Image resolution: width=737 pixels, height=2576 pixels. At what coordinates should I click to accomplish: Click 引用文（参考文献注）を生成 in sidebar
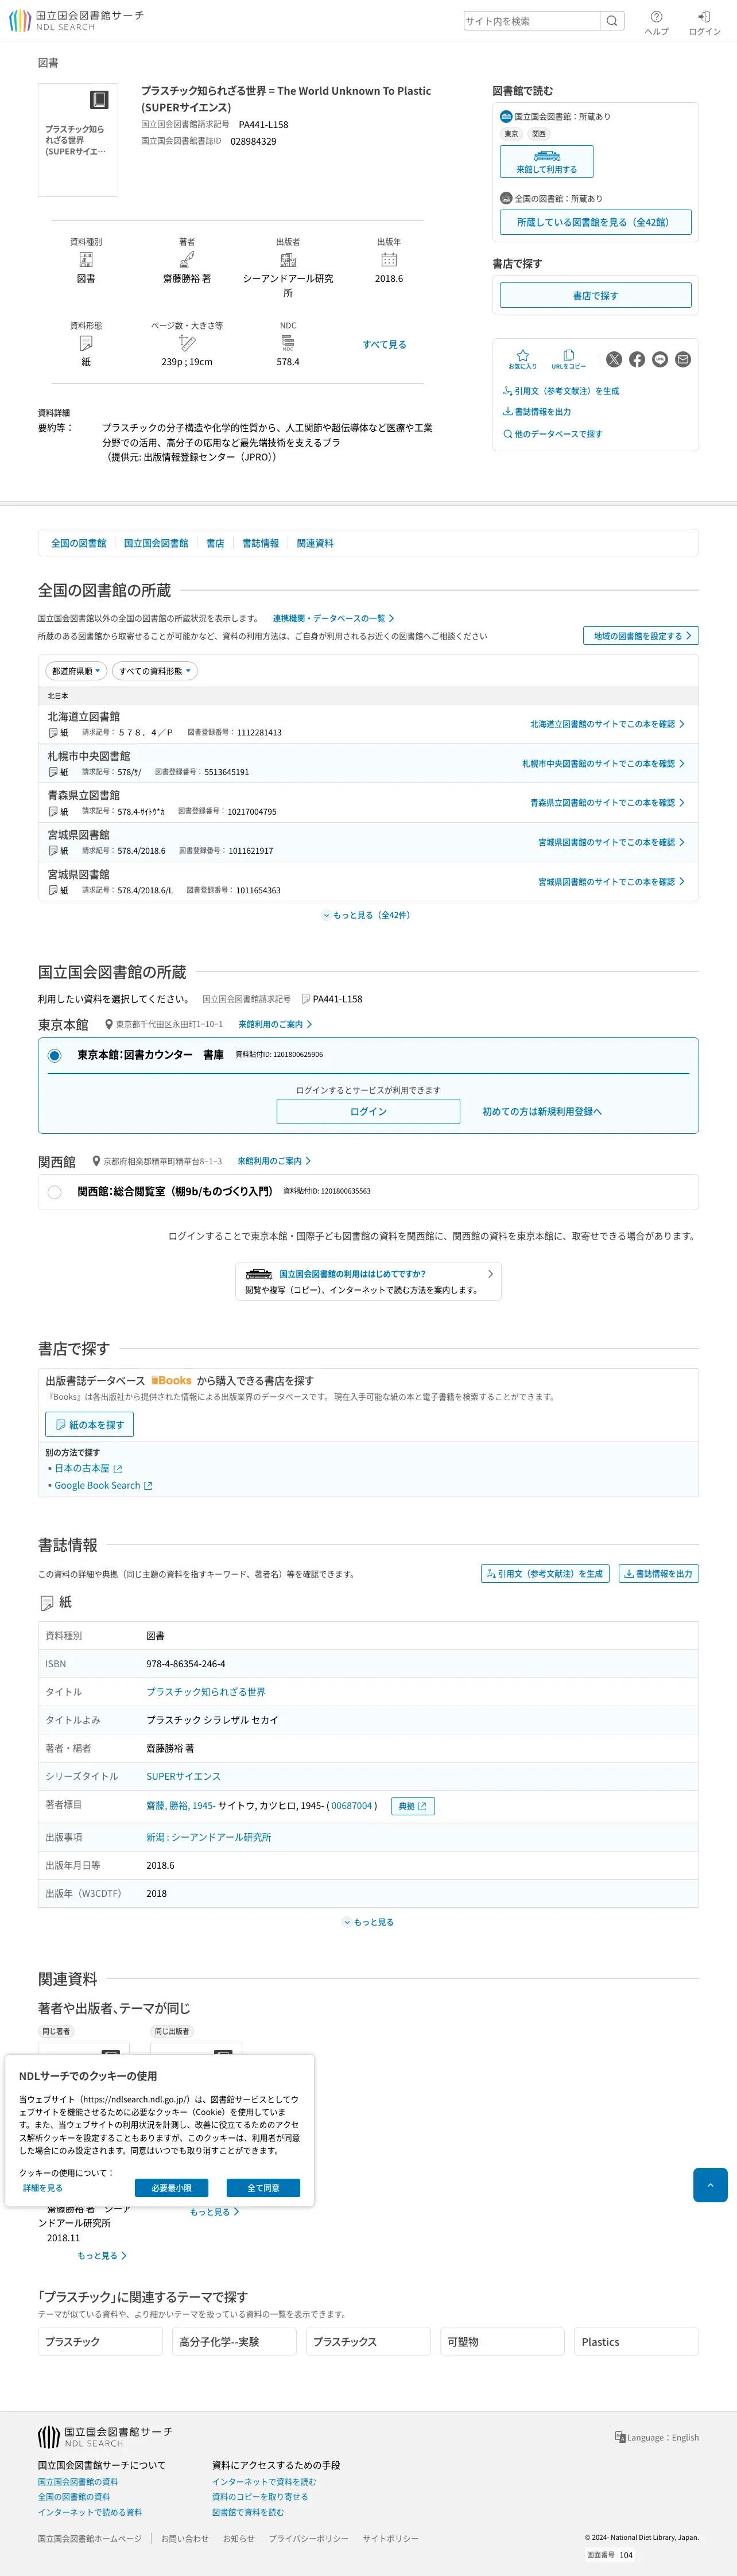[x=561, y=391]
